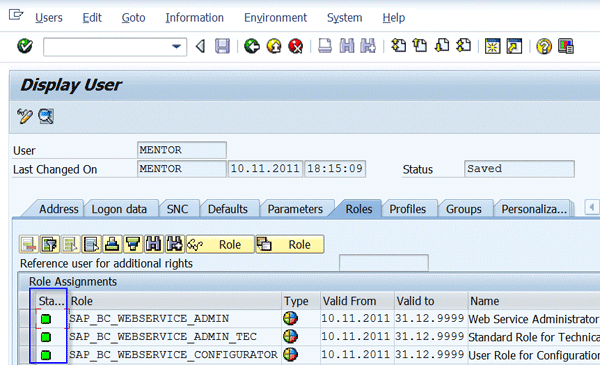Click the Valid From column header
The height and width of the screenshot is (365, 600).
coord(357,301)
